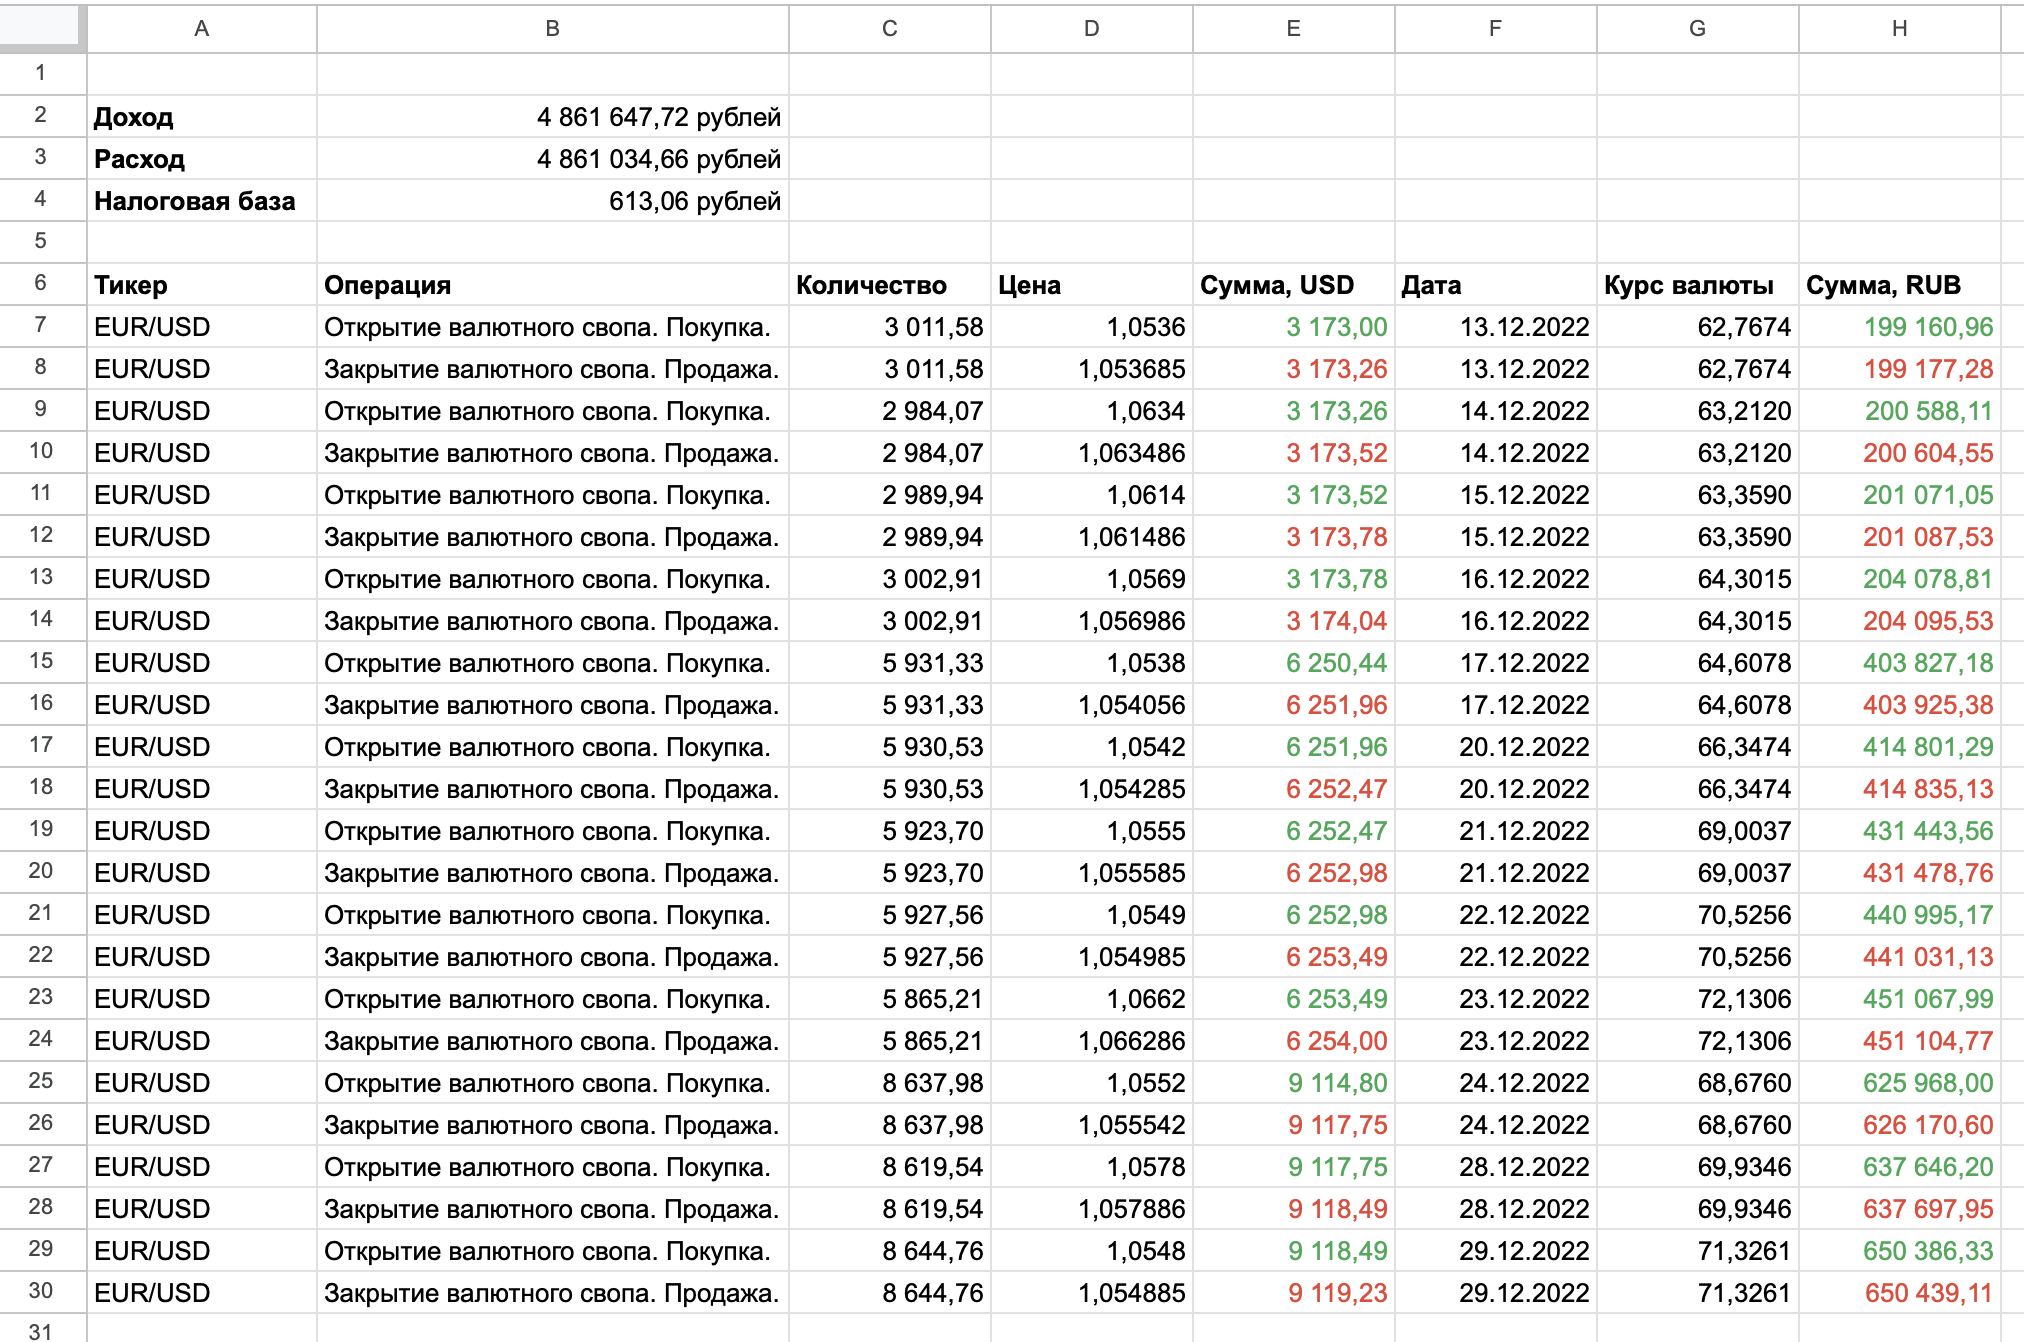Select rate '64,6078' in row 16

(x=1698, y=705)
